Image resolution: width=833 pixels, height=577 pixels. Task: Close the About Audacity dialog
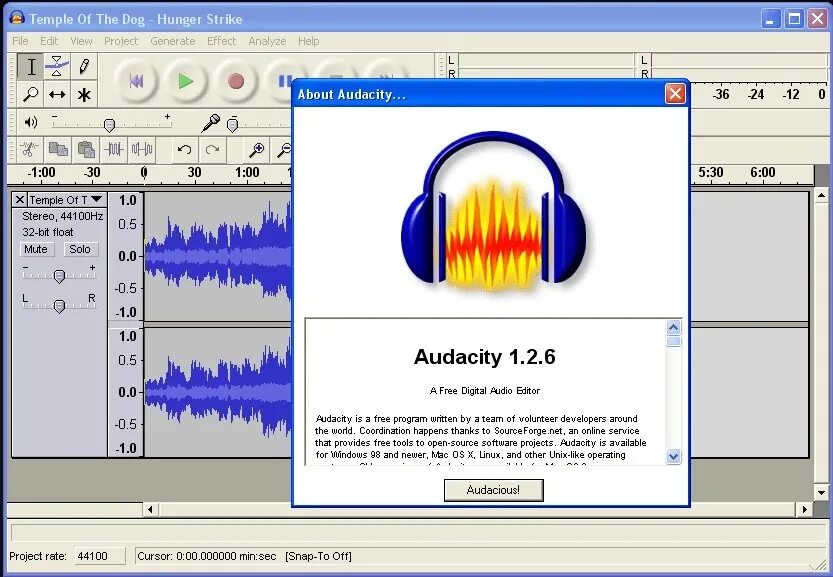pyautogui.click(x=675, y=94)
